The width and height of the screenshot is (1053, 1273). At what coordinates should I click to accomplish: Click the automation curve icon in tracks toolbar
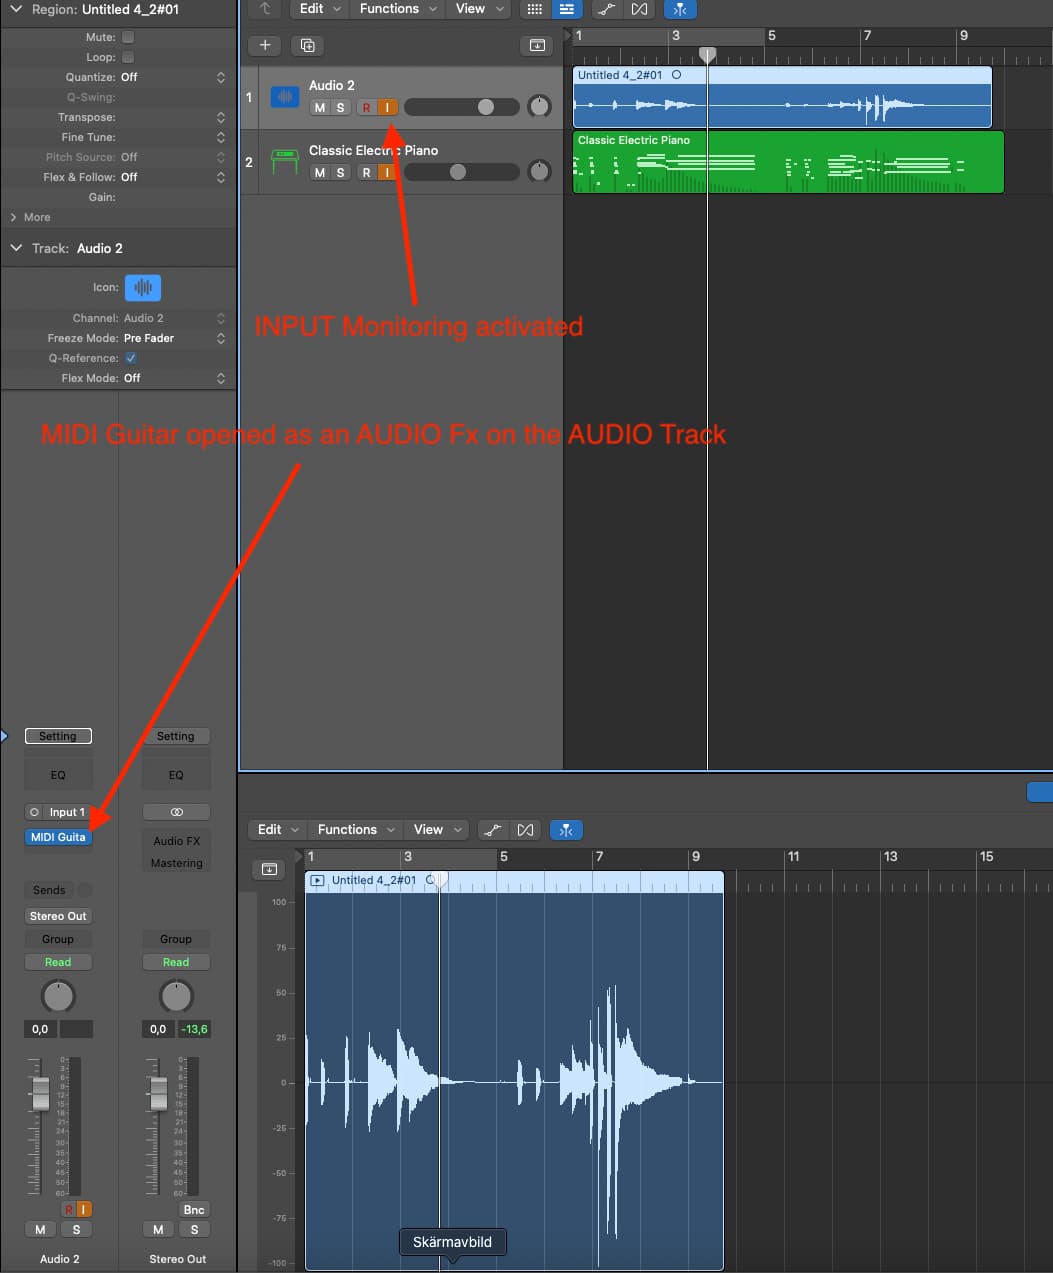point(605,9)
